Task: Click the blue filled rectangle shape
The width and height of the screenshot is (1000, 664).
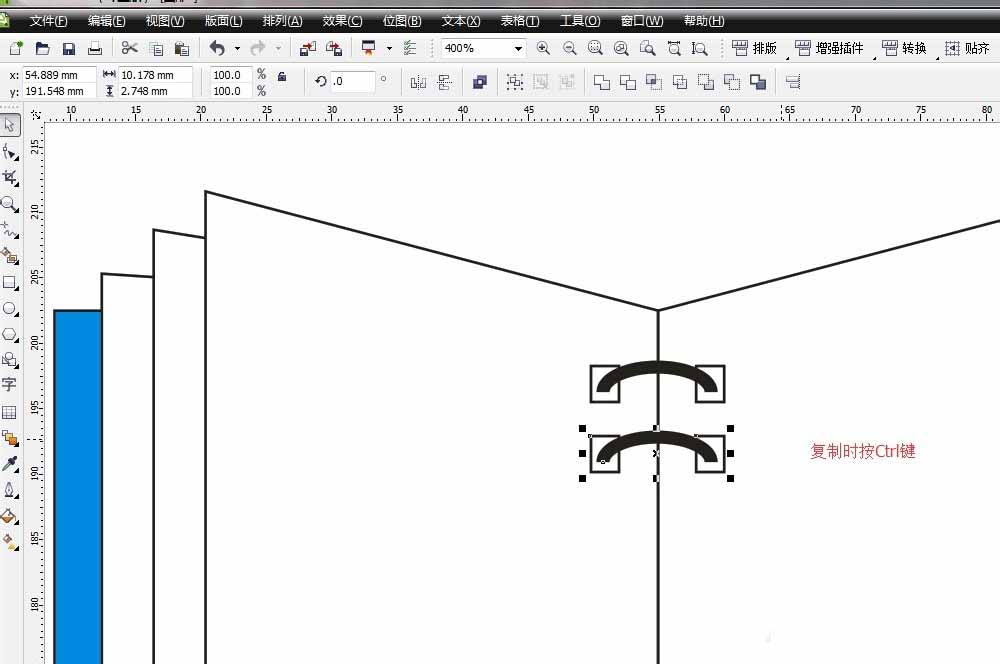Action: (77, 480)
